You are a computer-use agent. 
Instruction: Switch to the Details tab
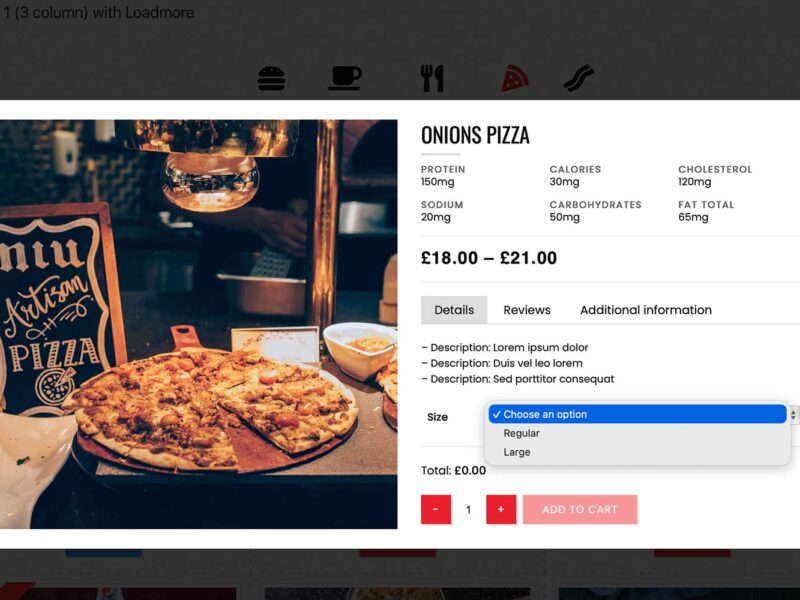click(x=454, y=310)
